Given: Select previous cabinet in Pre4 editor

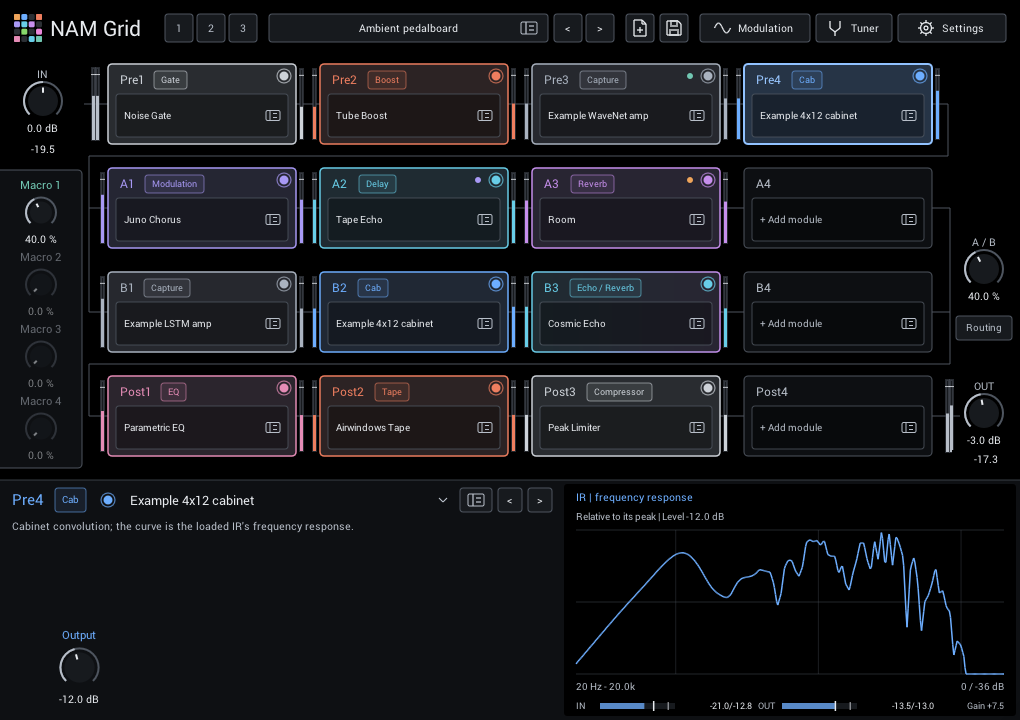Looking at the screenshot, I should click(509, 500).
